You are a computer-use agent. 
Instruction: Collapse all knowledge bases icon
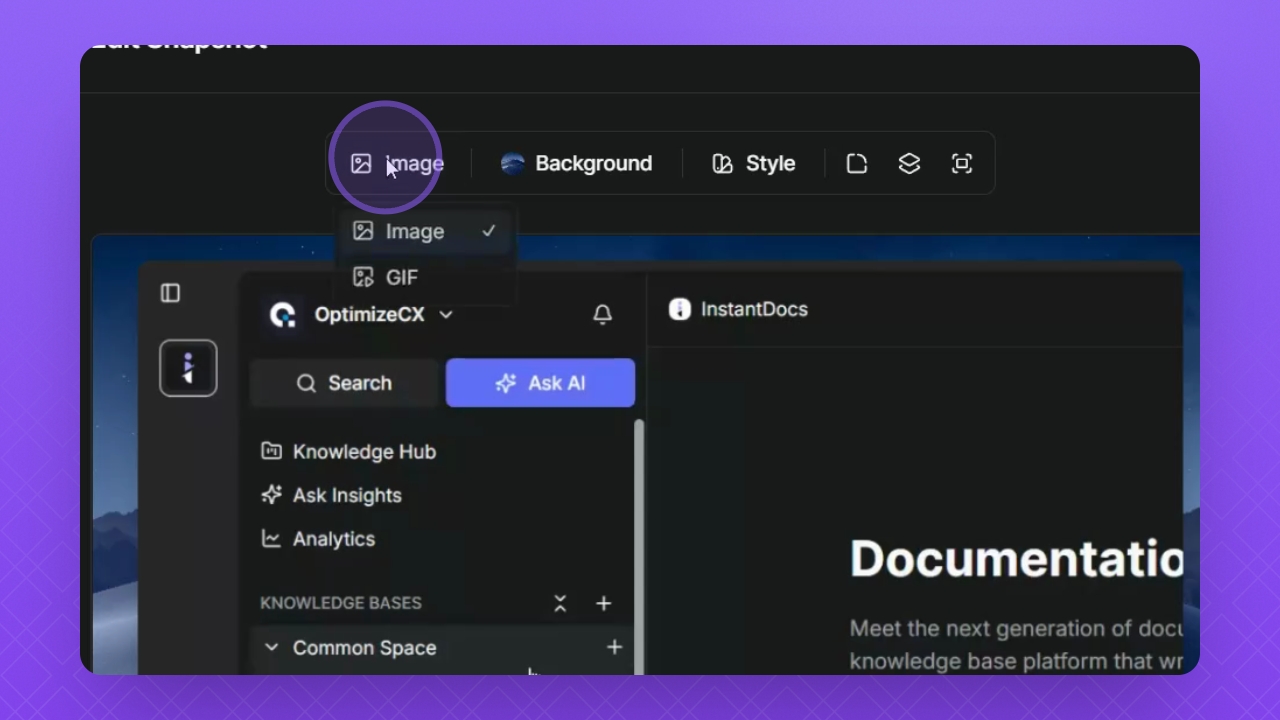point(560,603)
